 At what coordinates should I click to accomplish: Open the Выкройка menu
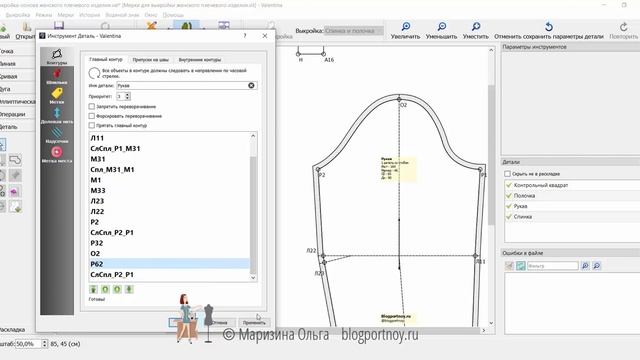[x=18, y=15]
